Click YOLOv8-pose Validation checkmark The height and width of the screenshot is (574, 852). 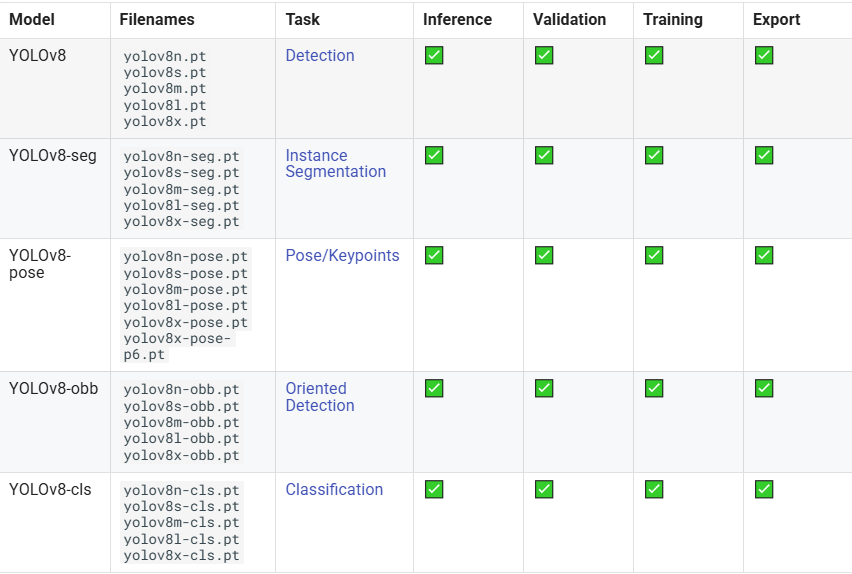click(544, 255)
